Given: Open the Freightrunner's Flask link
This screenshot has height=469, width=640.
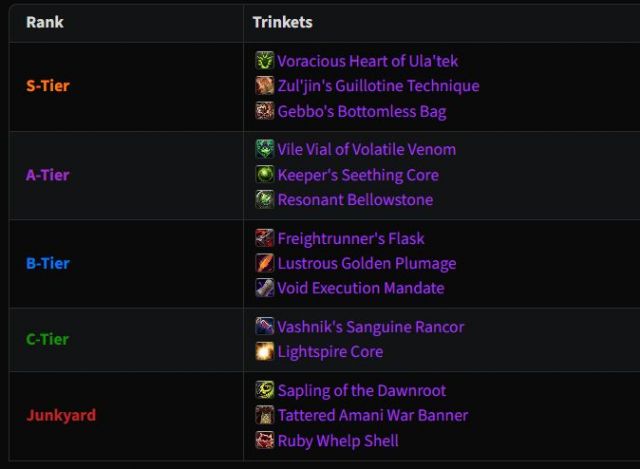Looking at the screenshot, I should click(351, 238).
